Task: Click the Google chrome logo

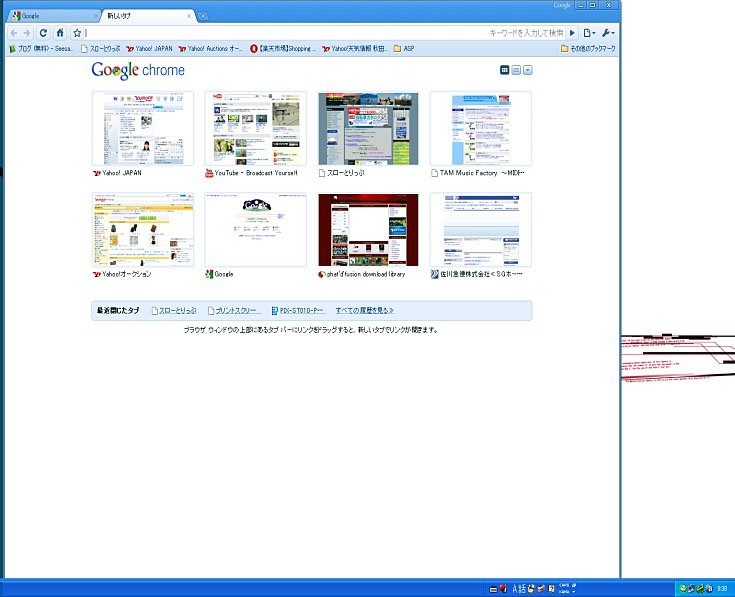Action: pos(138,70)
